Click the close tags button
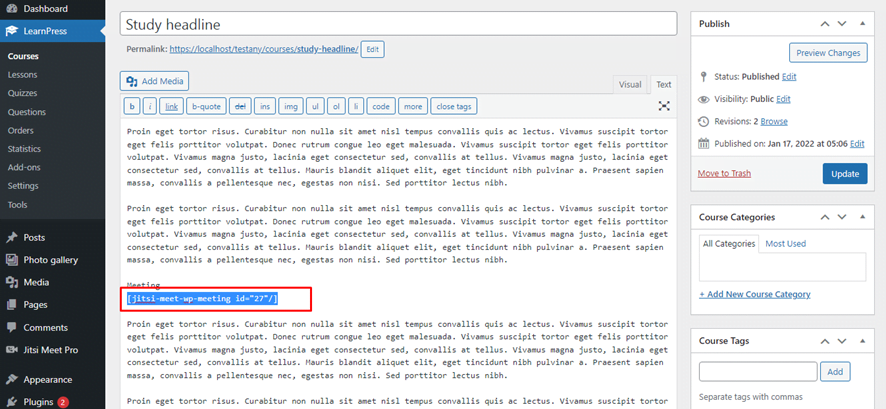 [x=454, y=106]
